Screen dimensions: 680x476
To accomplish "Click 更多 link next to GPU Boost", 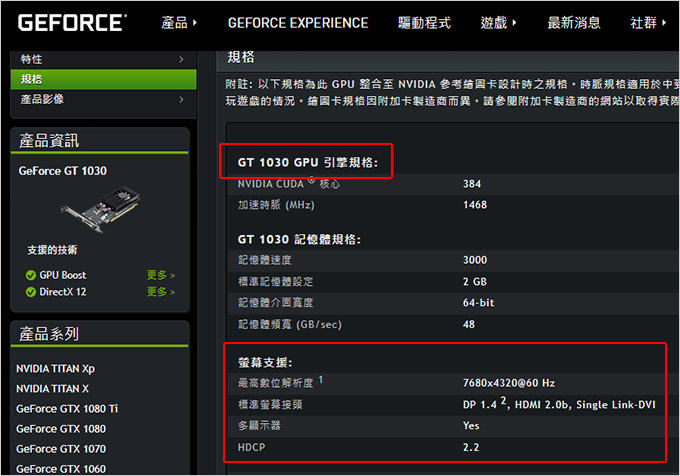I will [x=160, y=275].
